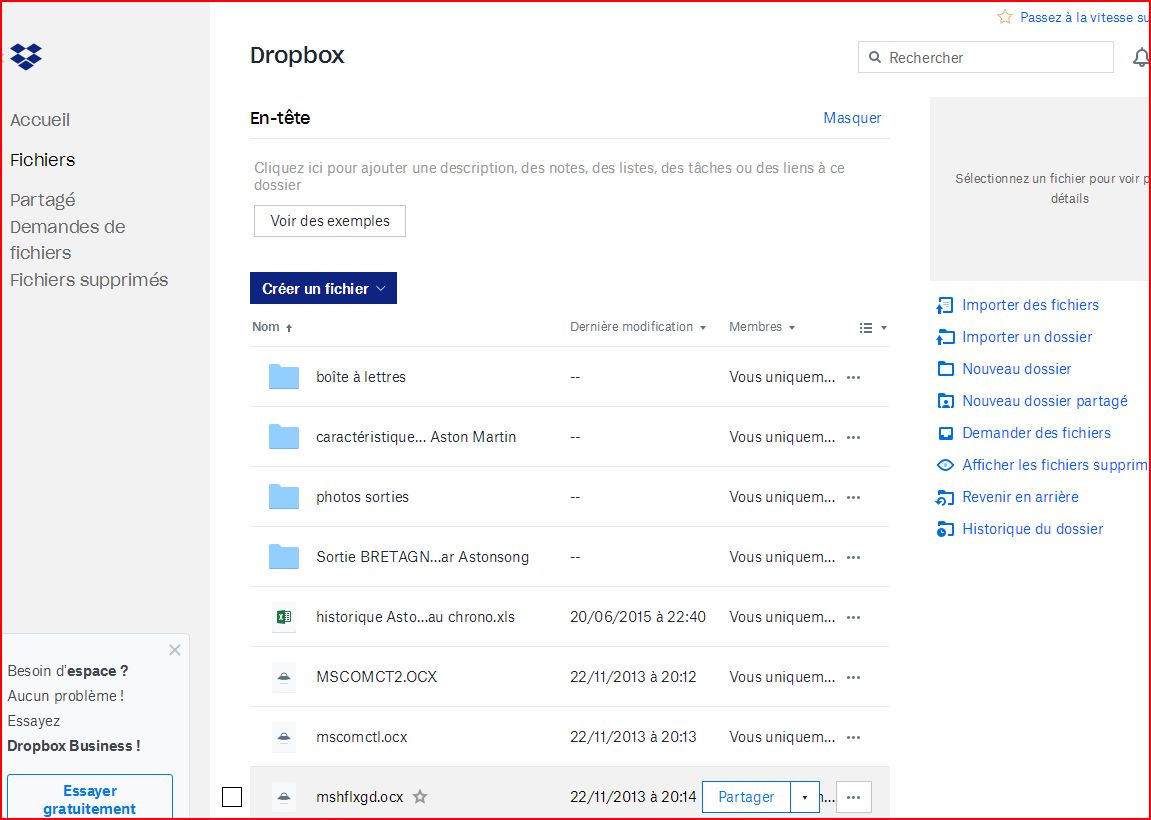
Task: Open more options for Sortie BRETAGN folder
Action: click(x=853, y=558)
